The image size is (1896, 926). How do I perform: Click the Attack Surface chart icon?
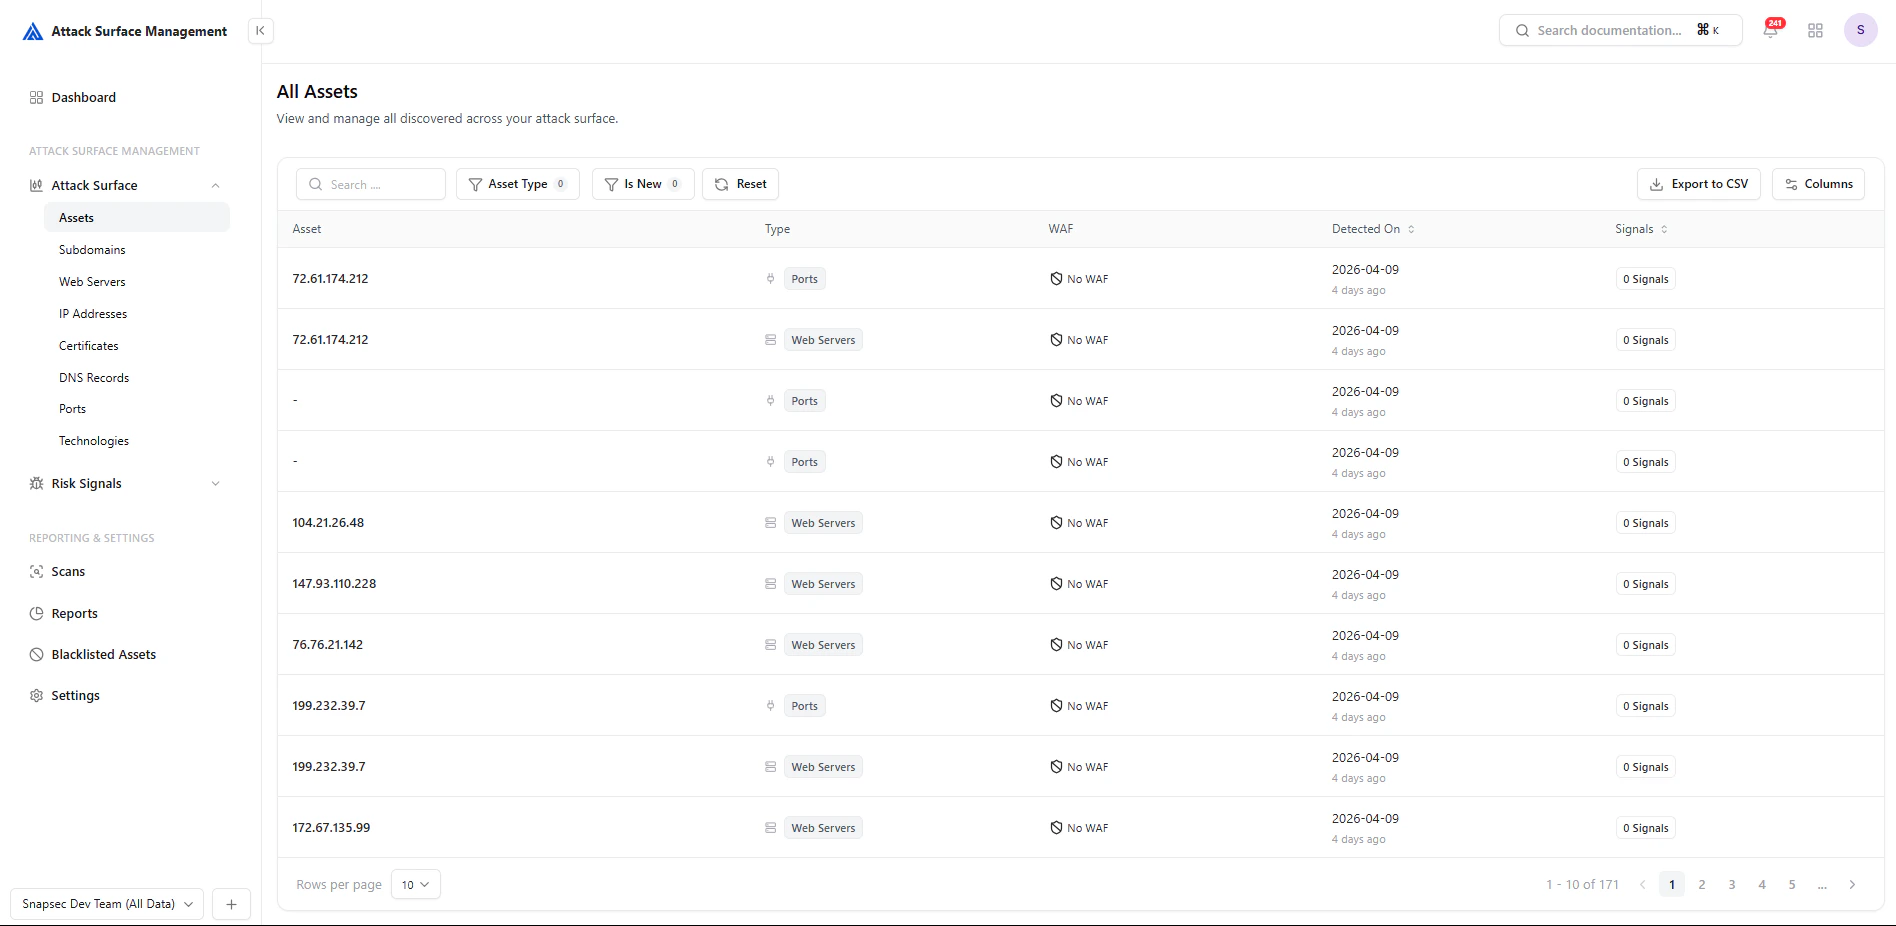coord(36,185)
